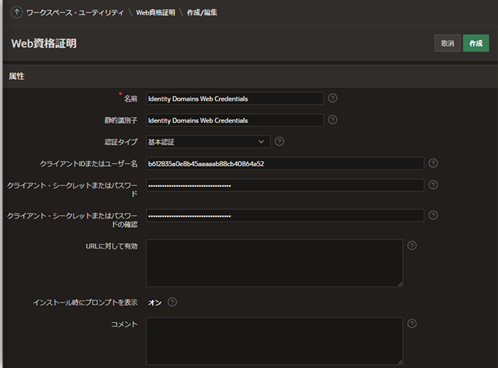
Task: Open help for password confirmation field
Action: point(433,215)
